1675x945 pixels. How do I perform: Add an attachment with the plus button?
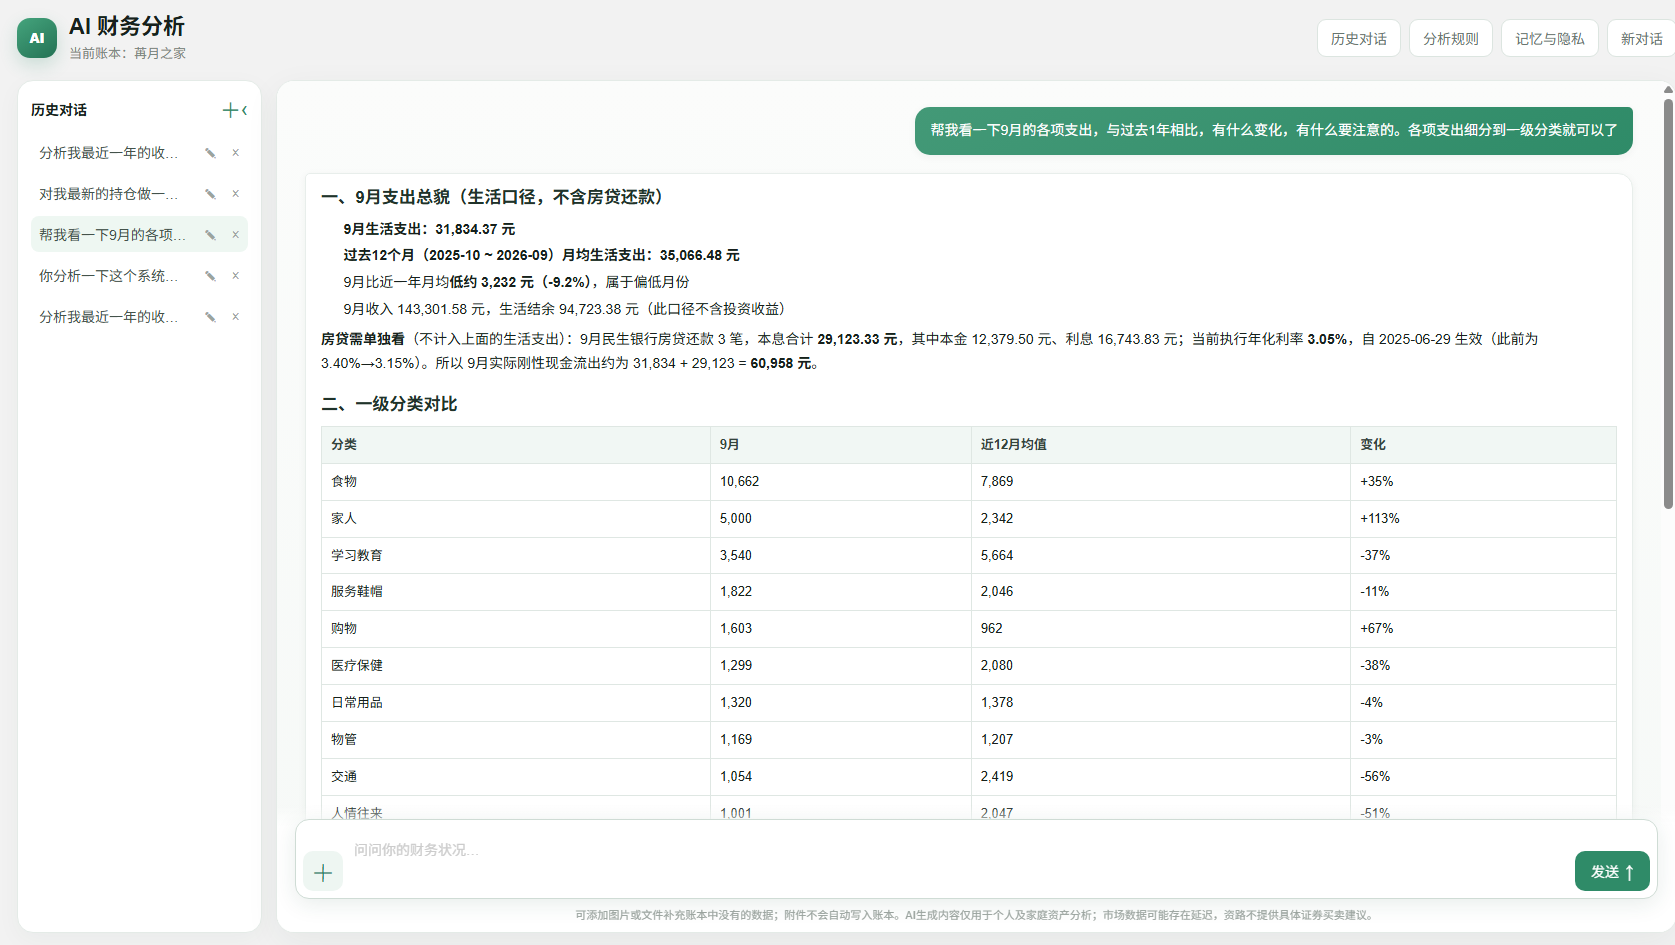click(323, 872)
